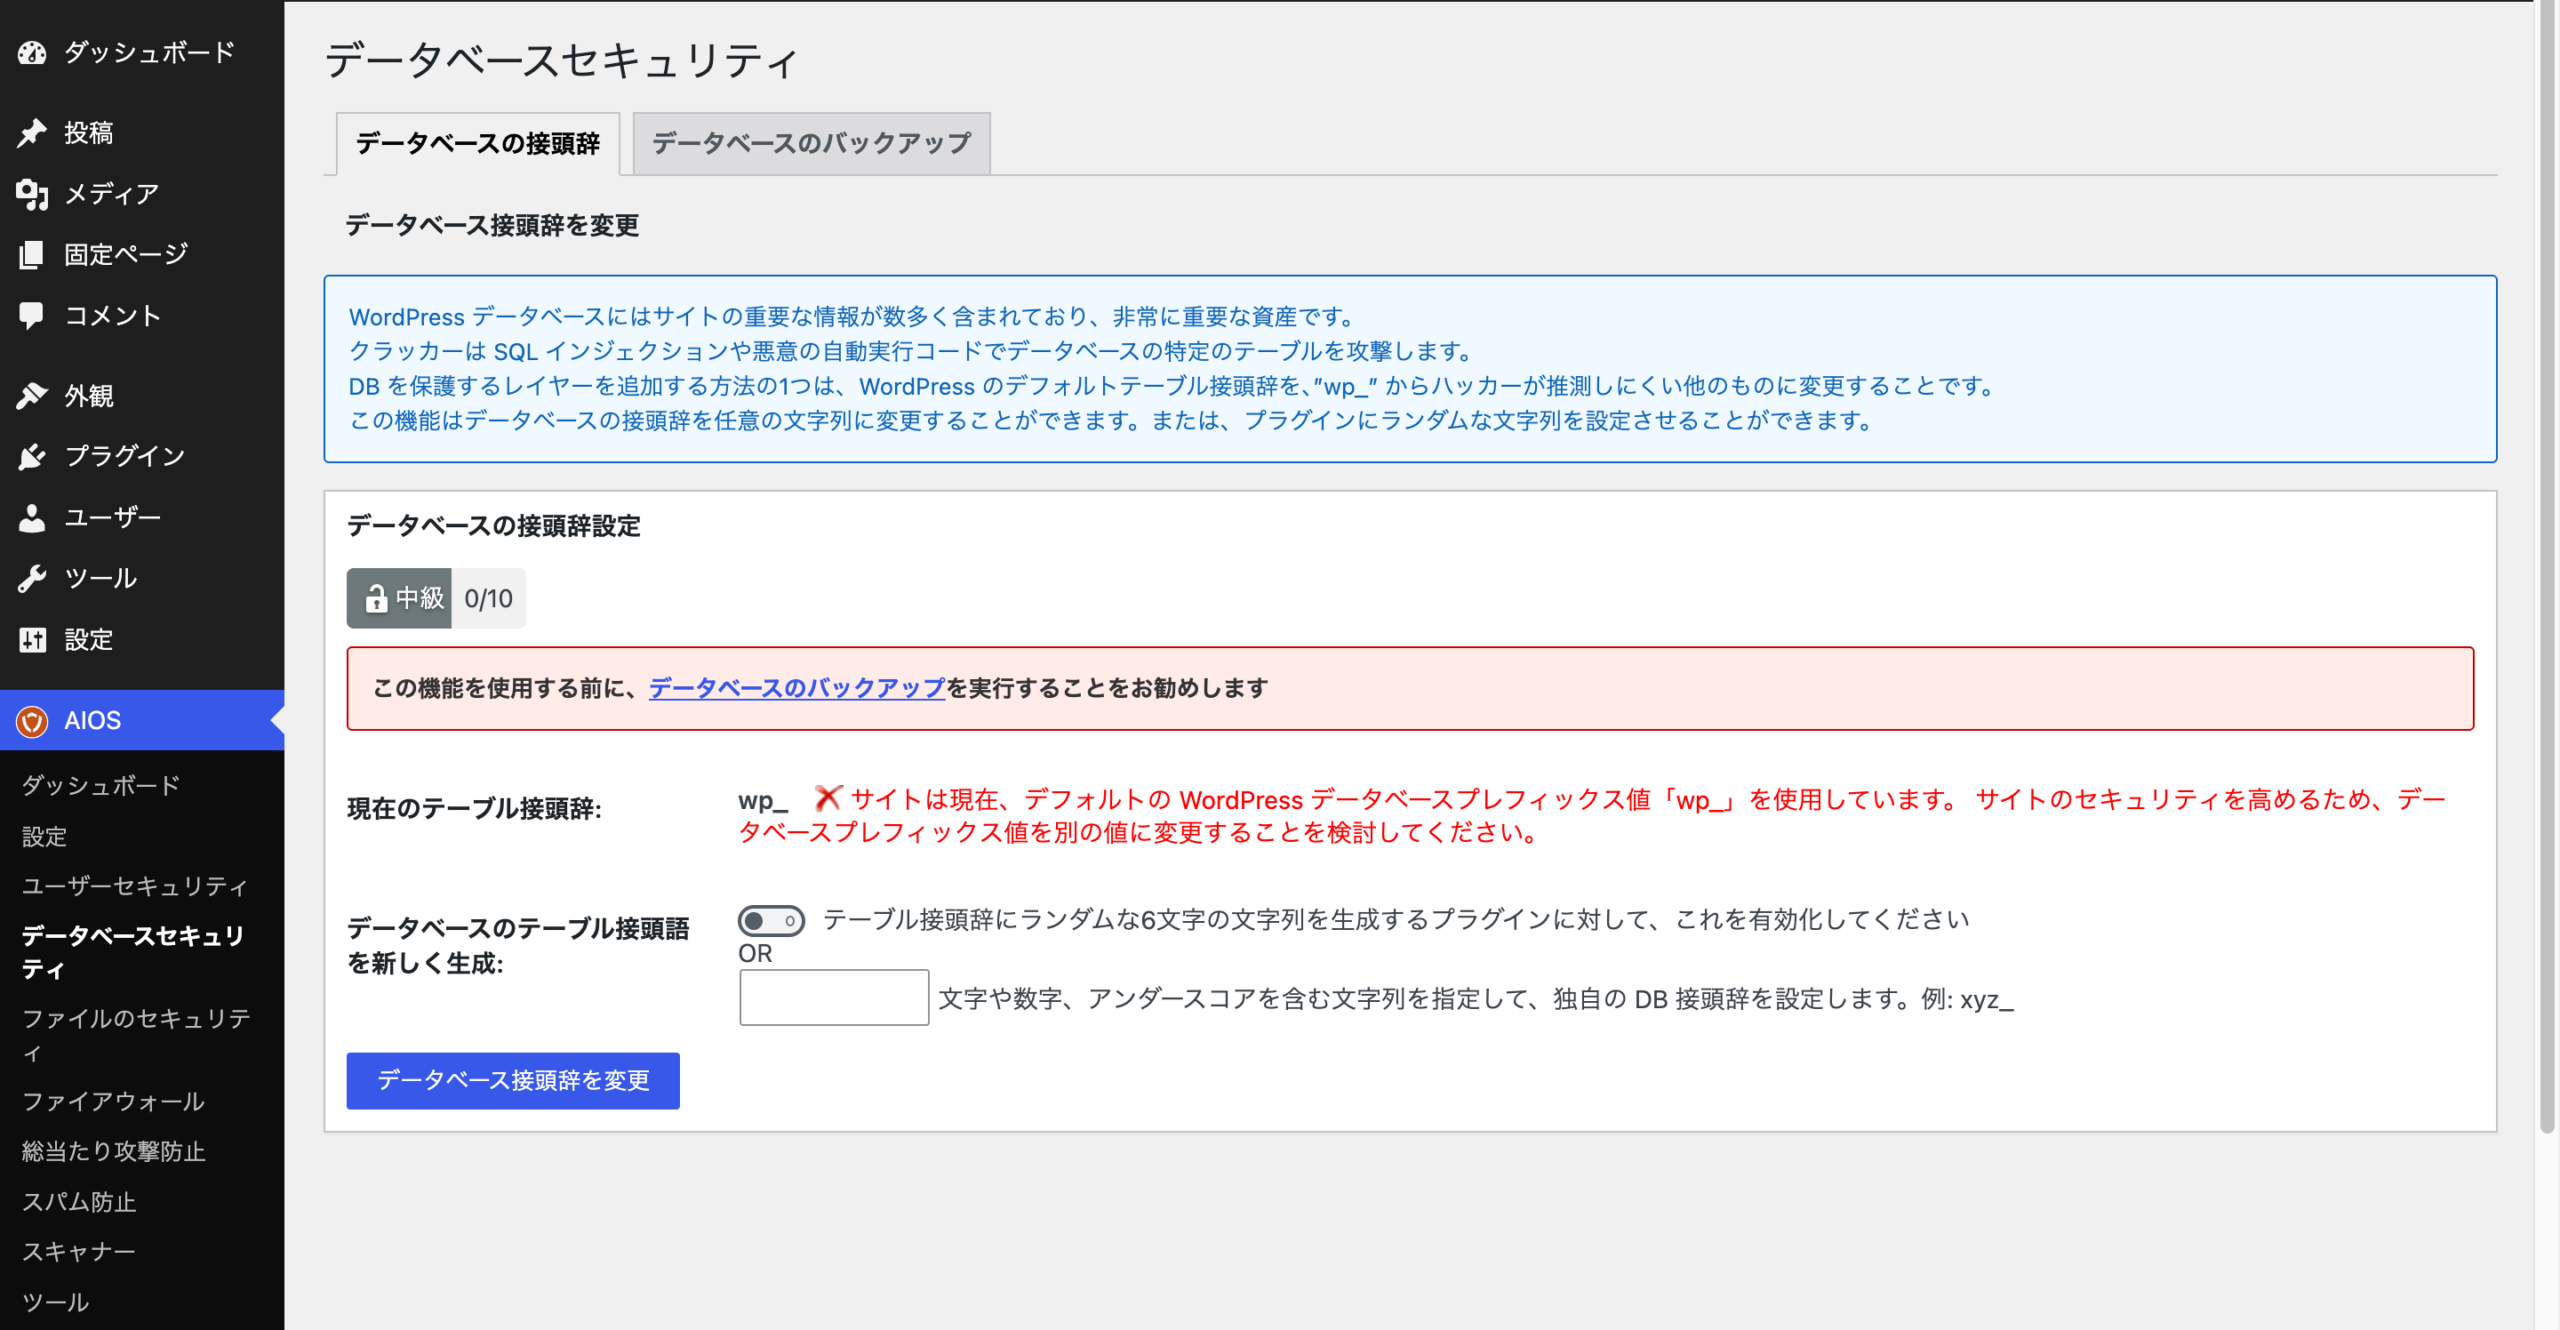Open 総当たり攻撃防止 submenu item
This screenshot has height=1330, width=2560.
[x=113, y=1151]
